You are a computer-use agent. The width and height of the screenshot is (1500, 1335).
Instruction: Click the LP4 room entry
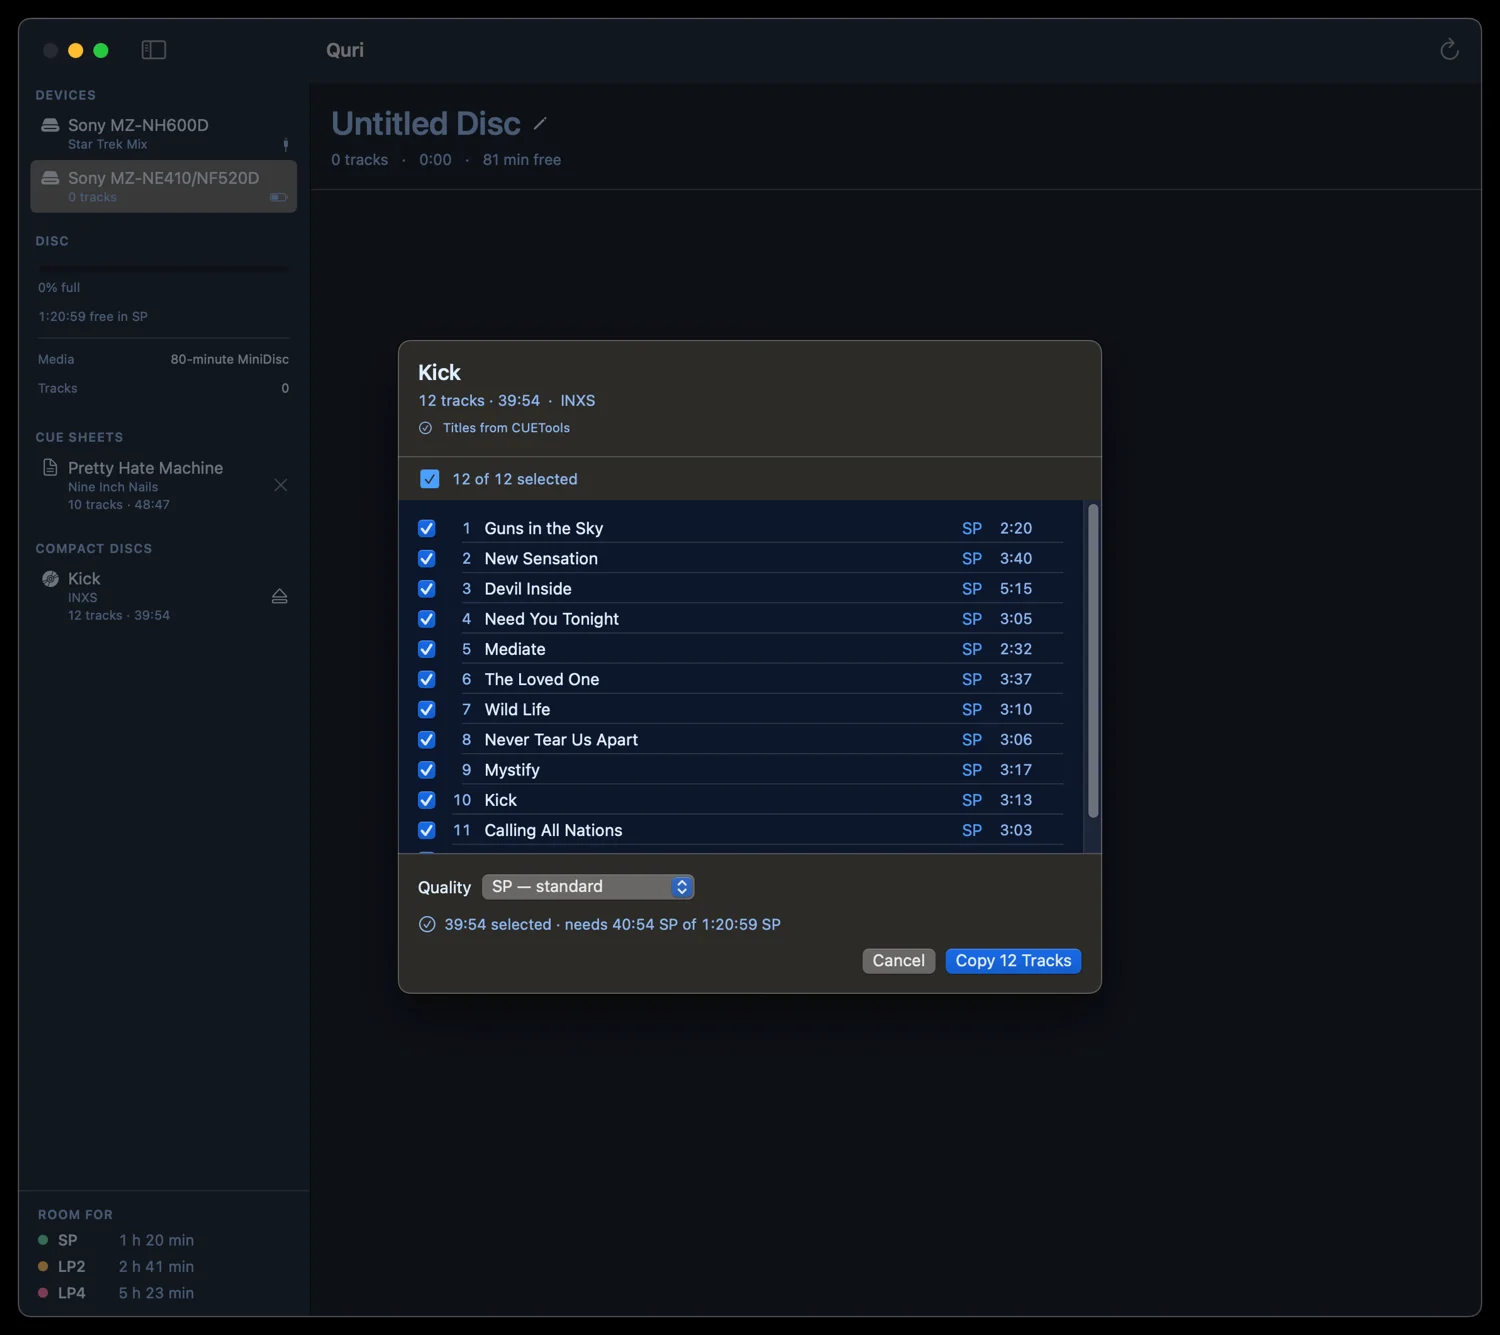click(116, 1293)
